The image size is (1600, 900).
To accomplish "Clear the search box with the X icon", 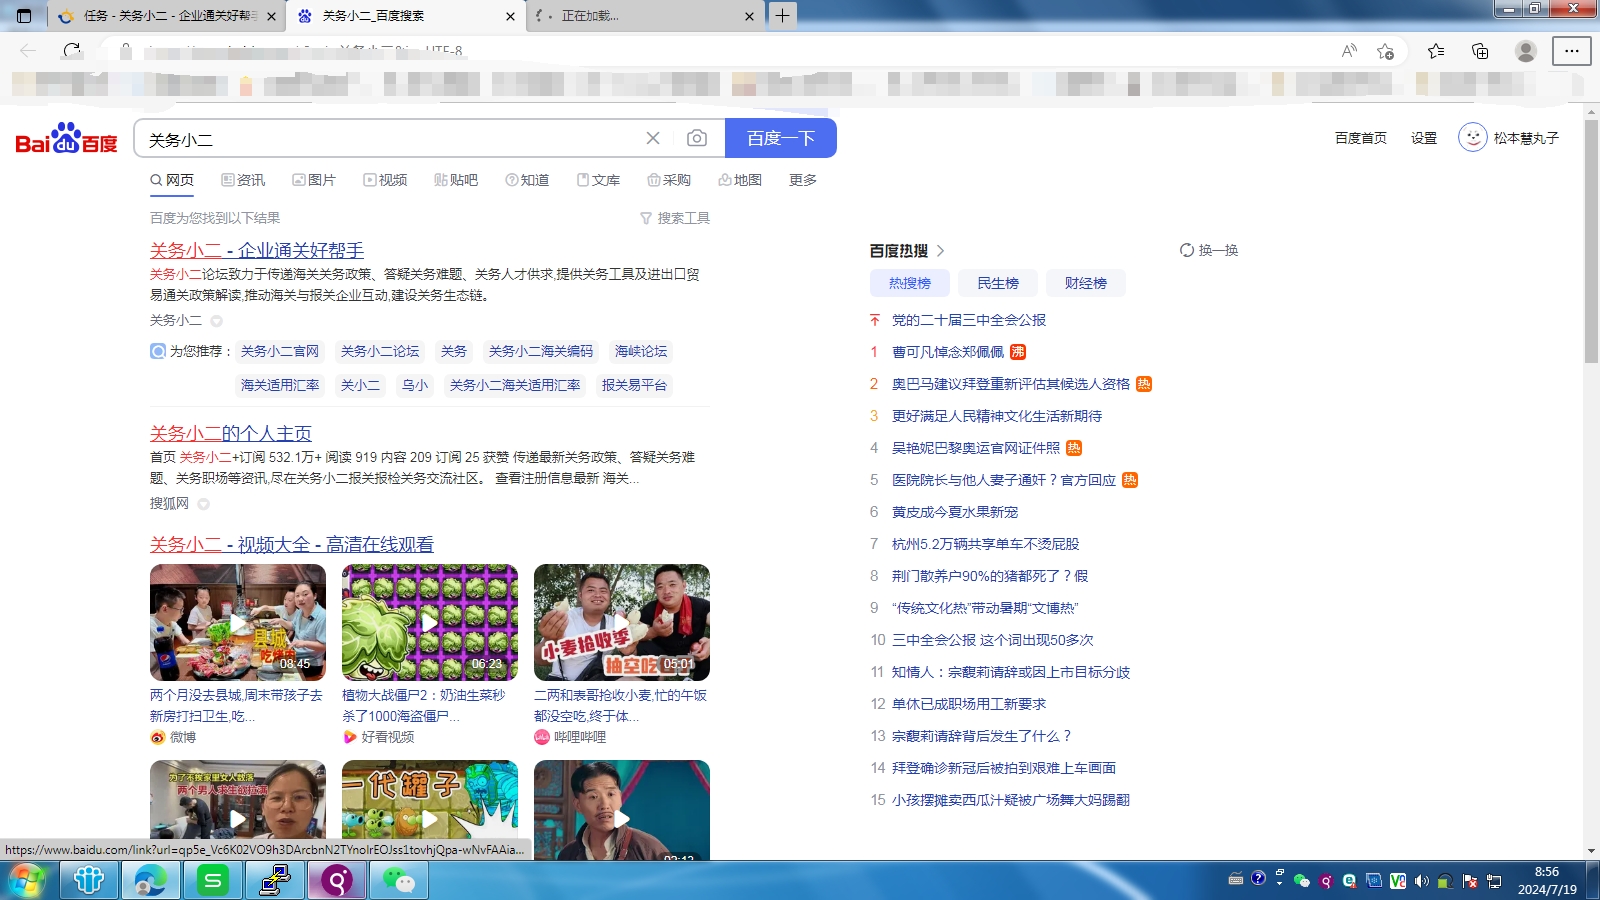I will (653, 138).
